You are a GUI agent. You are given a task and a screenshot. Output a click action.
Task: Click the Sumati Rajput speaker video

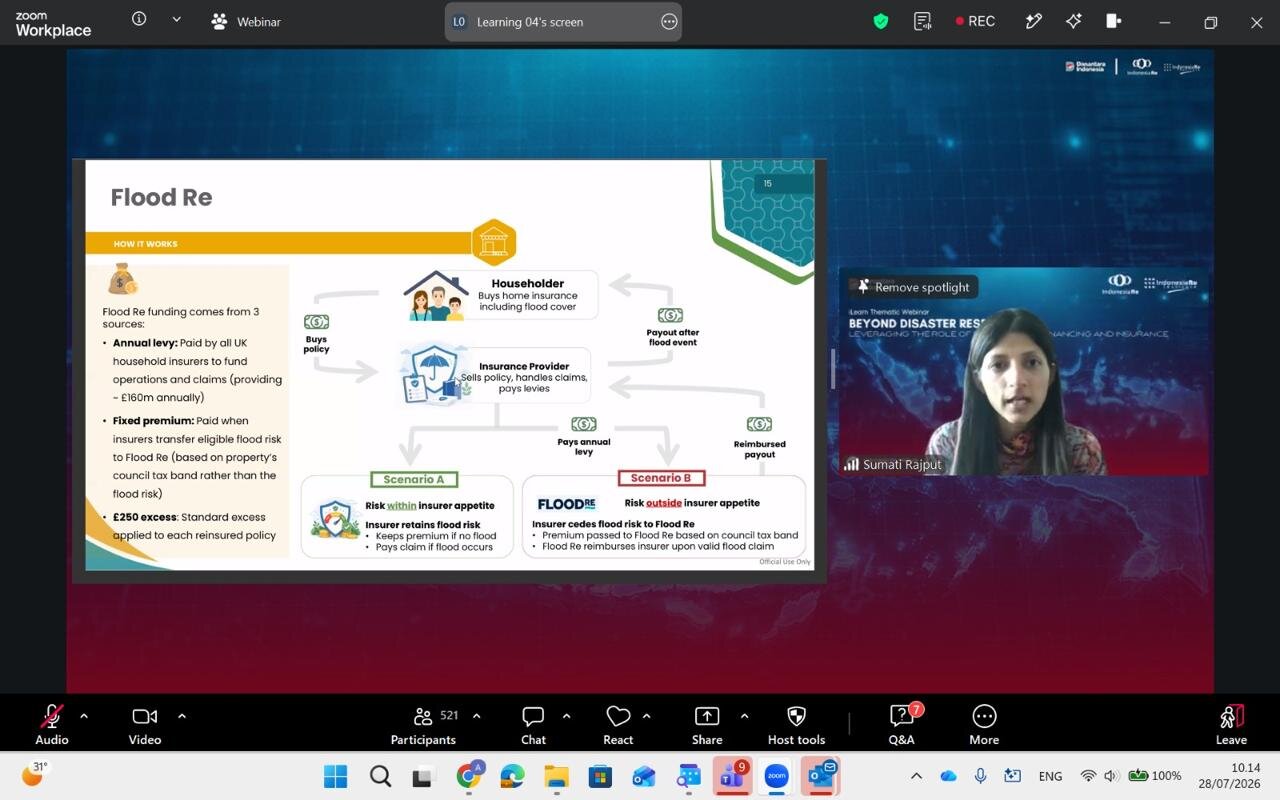click(x=1023, y=371)
